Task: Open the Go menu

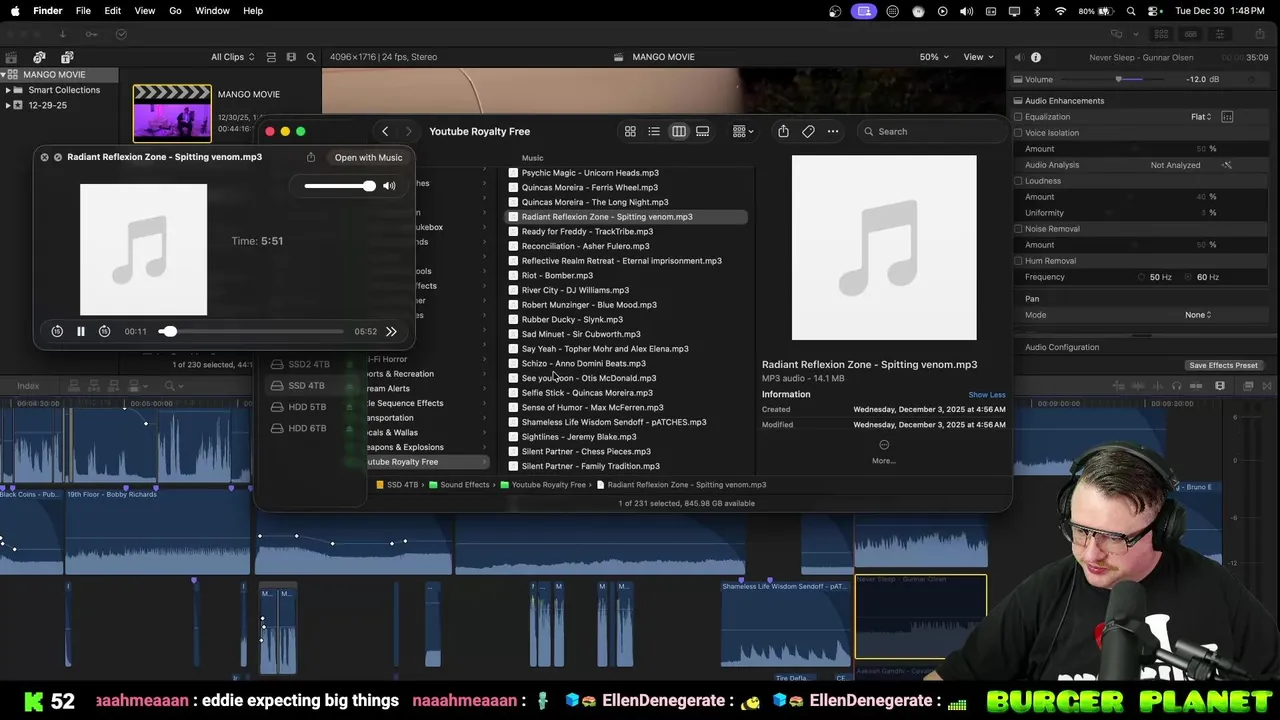Action: [x=175, y=11]
